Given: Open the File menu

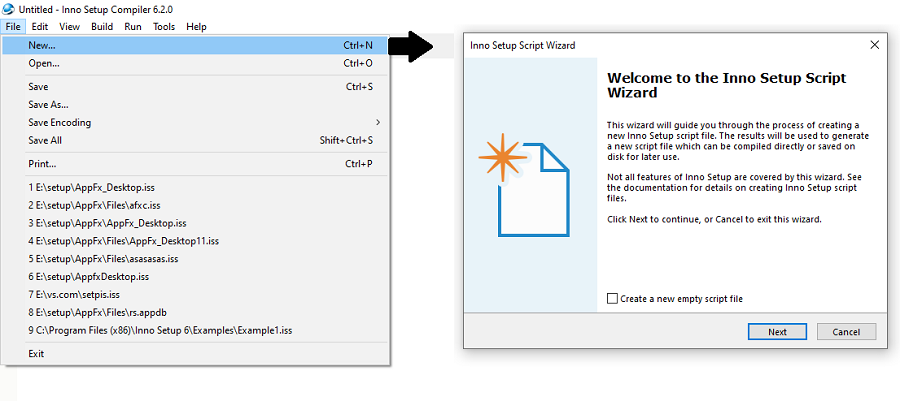Looking at the screenshot, I should click(13, 26).
